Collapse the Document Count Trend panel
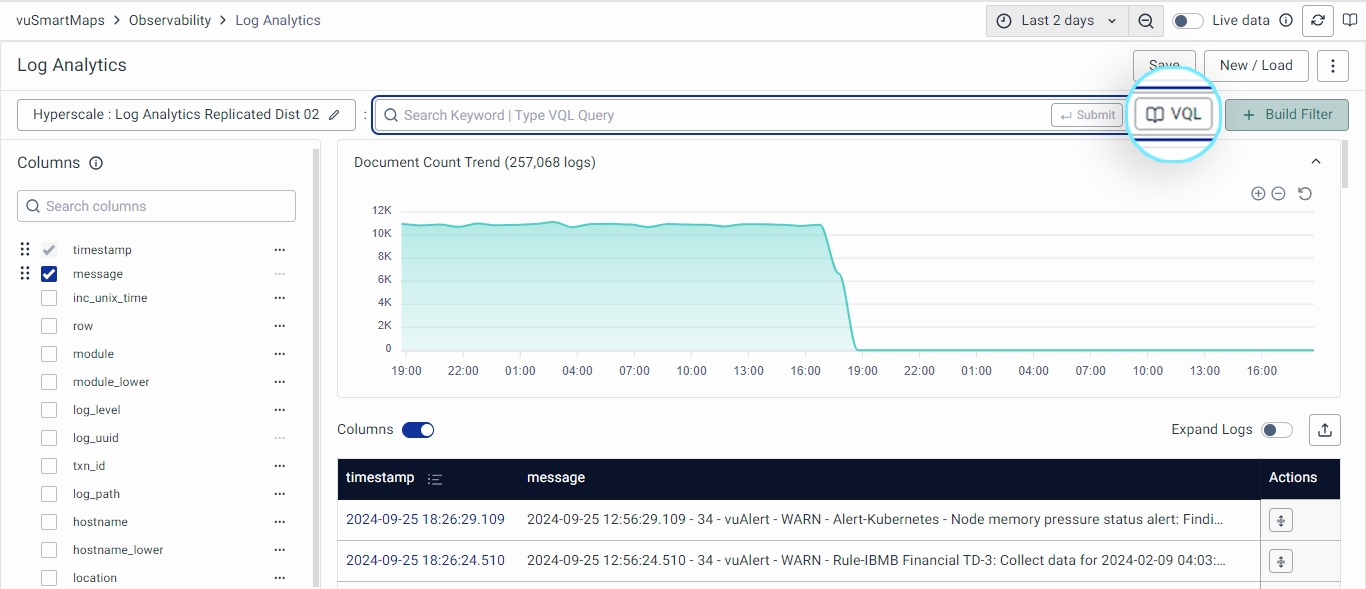Screen dimensions: 1366x589 click(x=1316, y=162)
